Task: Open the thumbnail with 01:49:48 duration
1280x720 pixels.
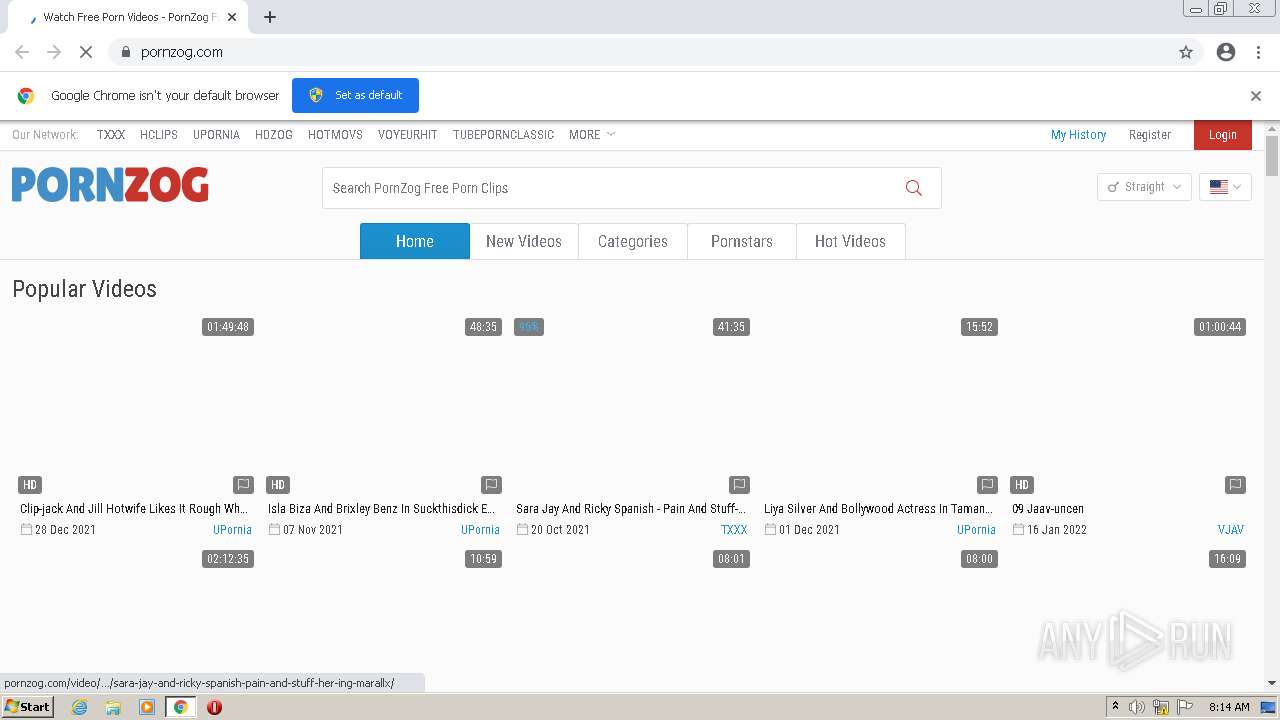Action: click(136, 406)
